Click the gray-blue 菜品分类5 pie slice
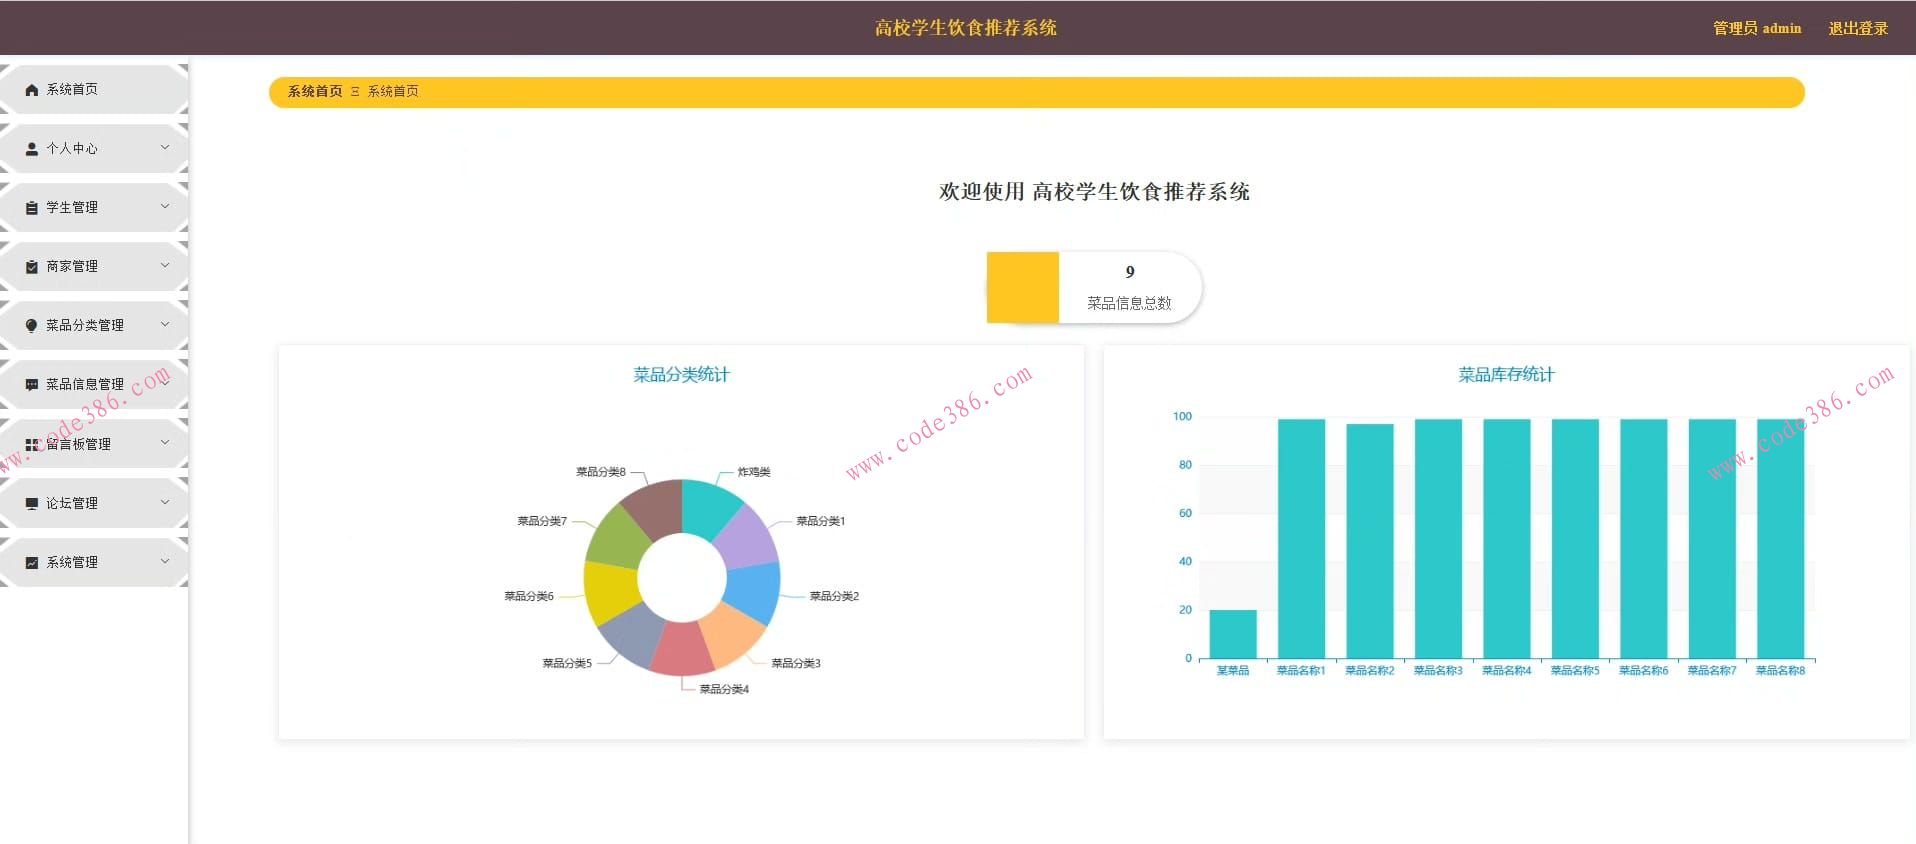The width and height of the screenshot is (1916, 844). tap(631, 634)
